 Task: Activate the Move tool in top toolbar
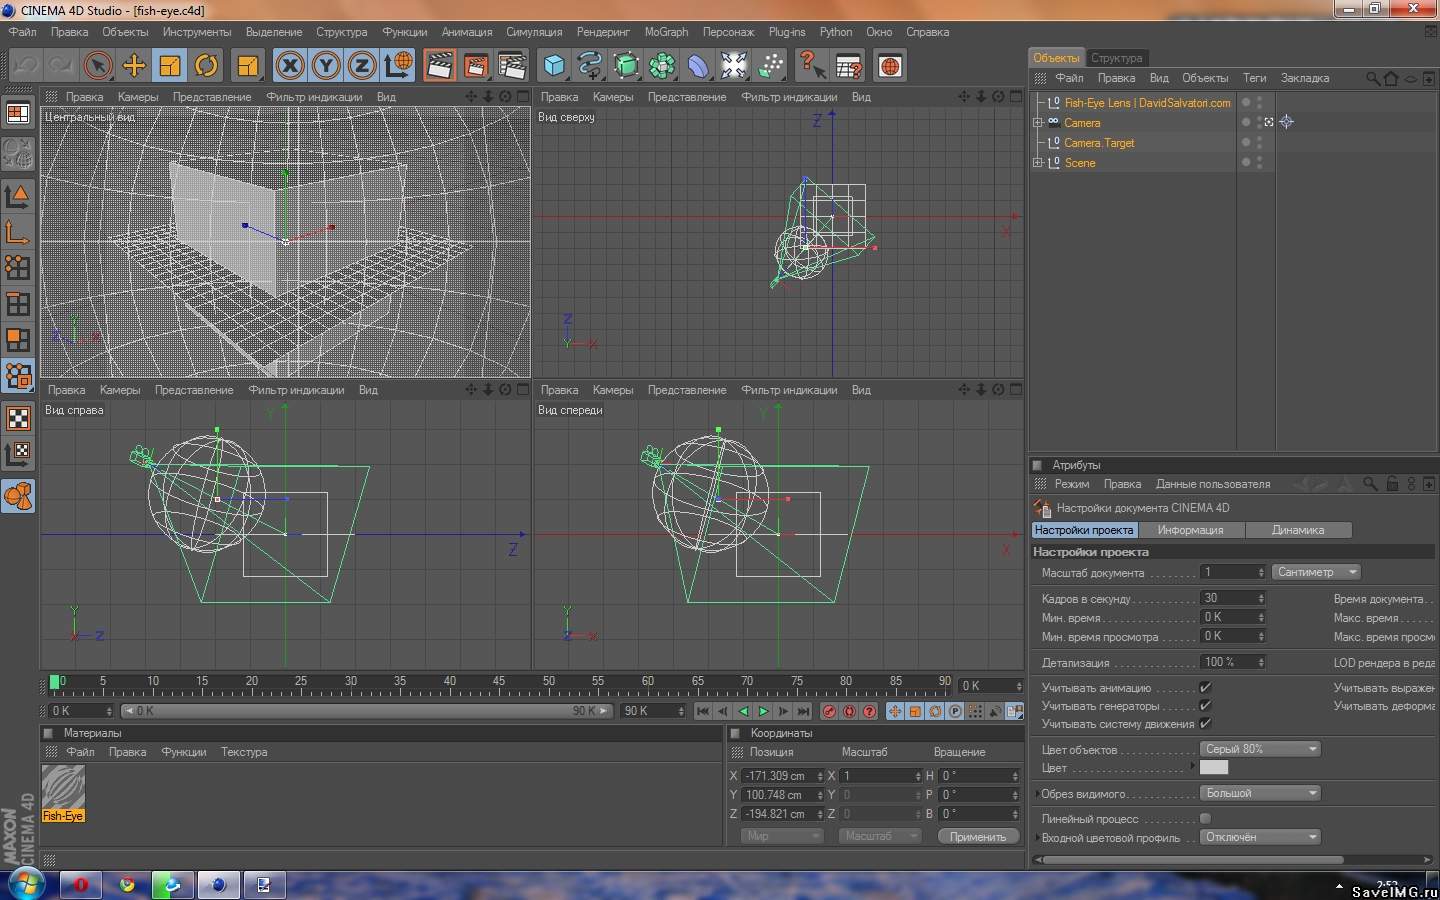pos(134,66)
